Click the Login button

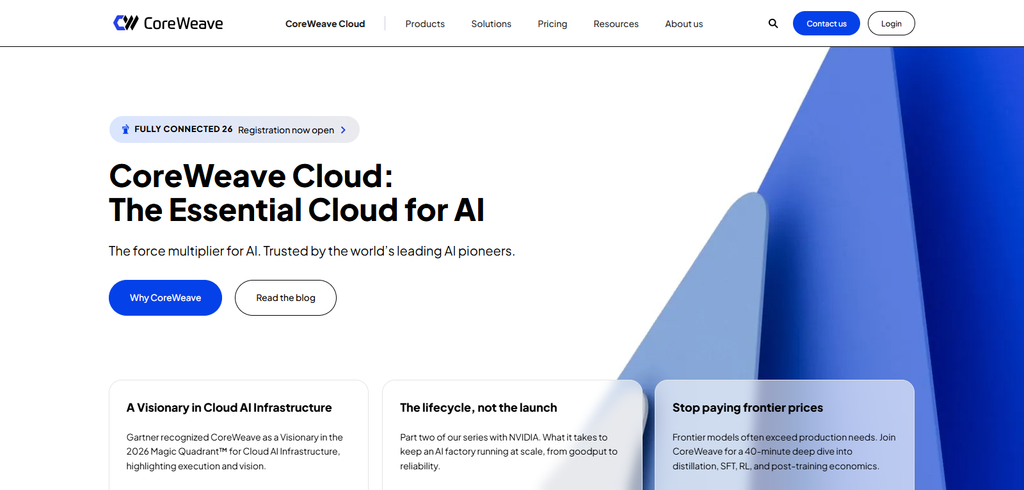coord(891,24)
